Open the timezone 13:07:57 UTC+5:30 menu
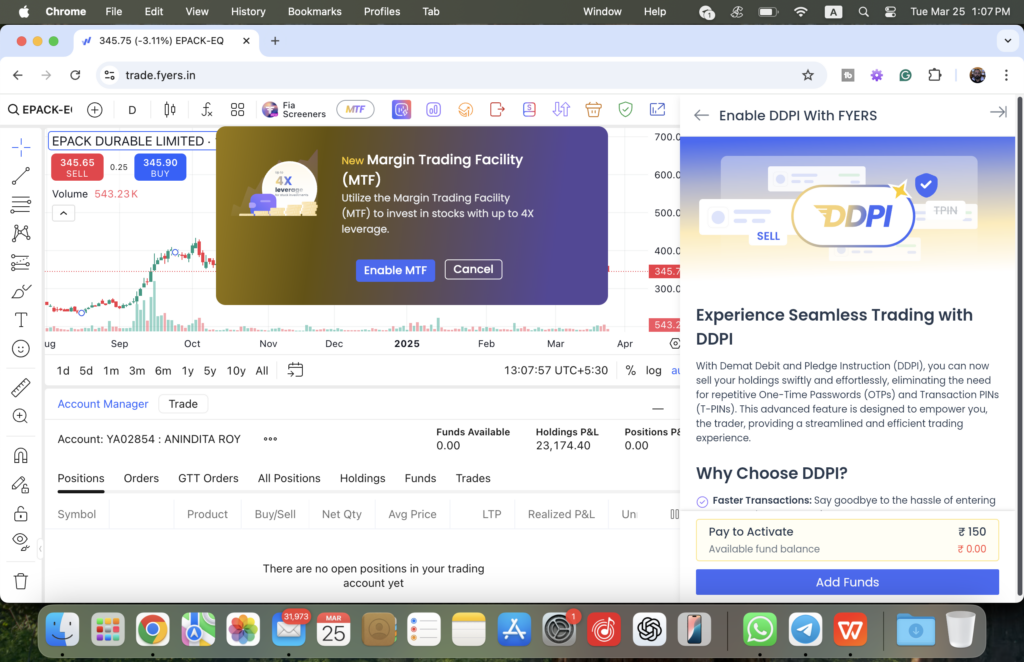Viewport: 1024px width, 662px height. tap(556, 370)
